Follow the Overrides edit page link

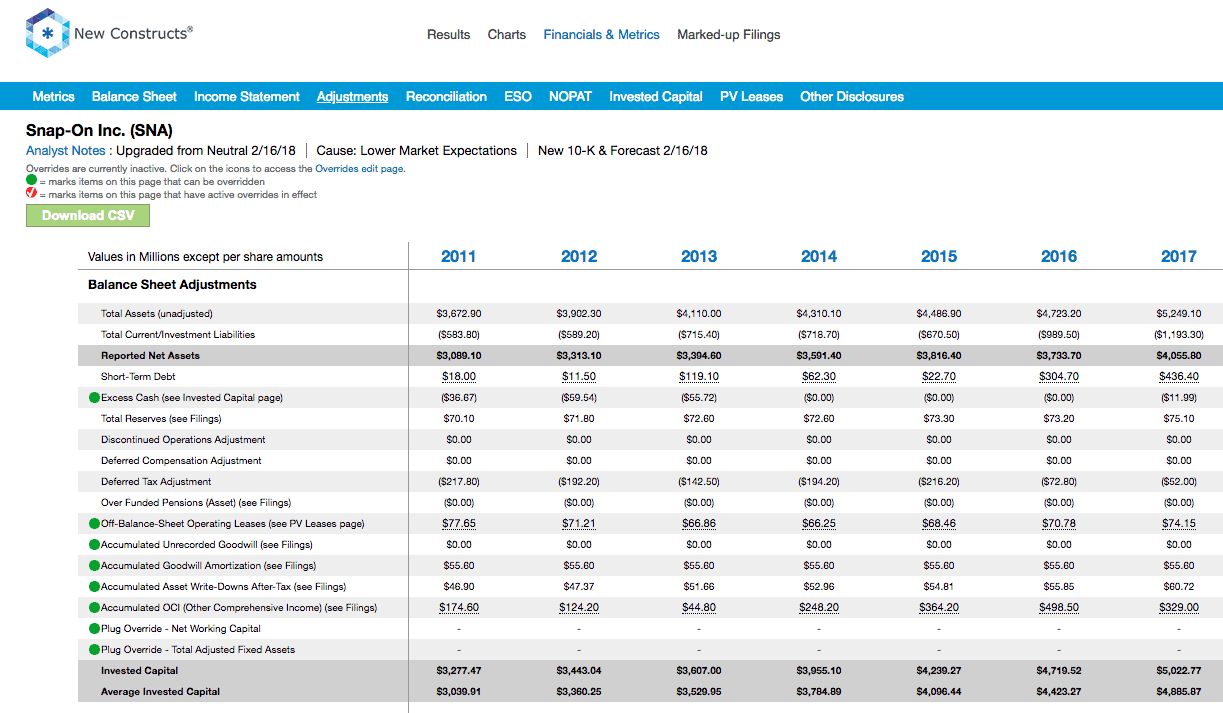360,169
